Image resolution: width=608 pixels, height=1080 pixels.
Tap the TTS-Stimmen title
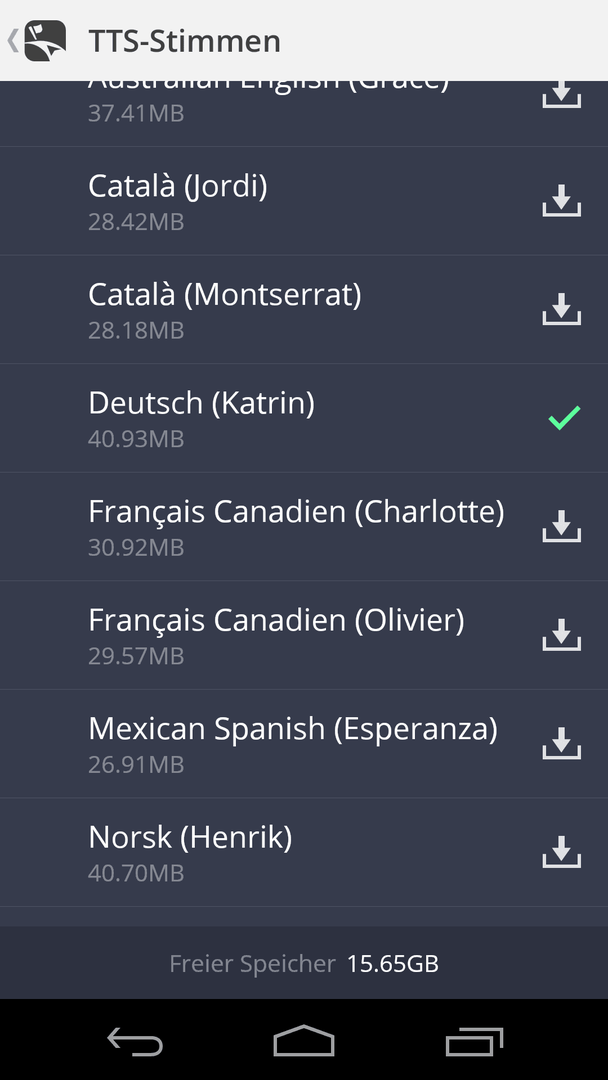[185, 41]
